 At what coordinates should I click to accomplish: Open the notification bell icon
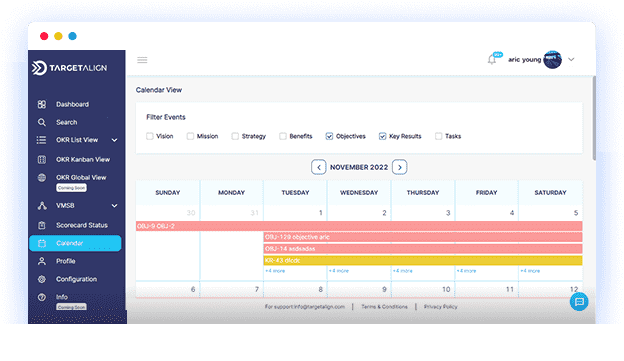pyautogui.click(x=492, y=60)
